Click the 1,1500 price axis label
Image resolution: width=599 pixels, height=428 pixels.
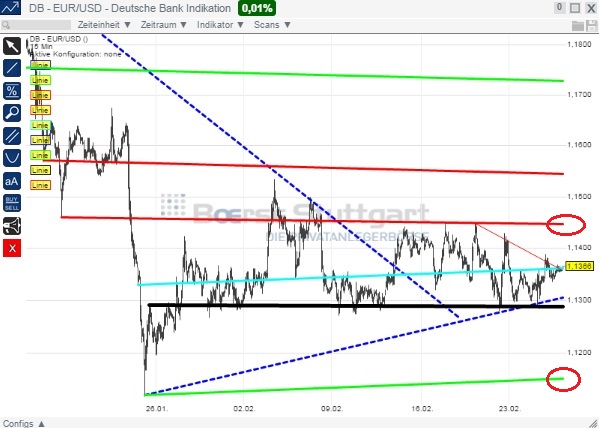pos(579,196)
